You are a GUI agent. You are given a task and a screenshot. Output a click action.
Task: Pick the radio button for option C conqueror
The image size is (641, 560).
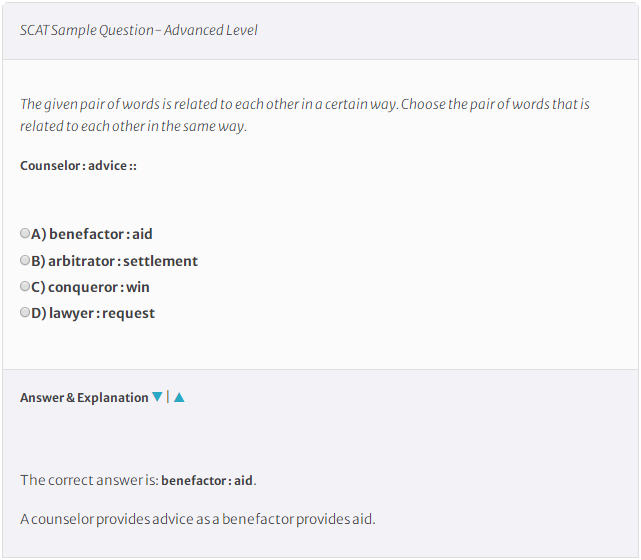click(25, 286)
